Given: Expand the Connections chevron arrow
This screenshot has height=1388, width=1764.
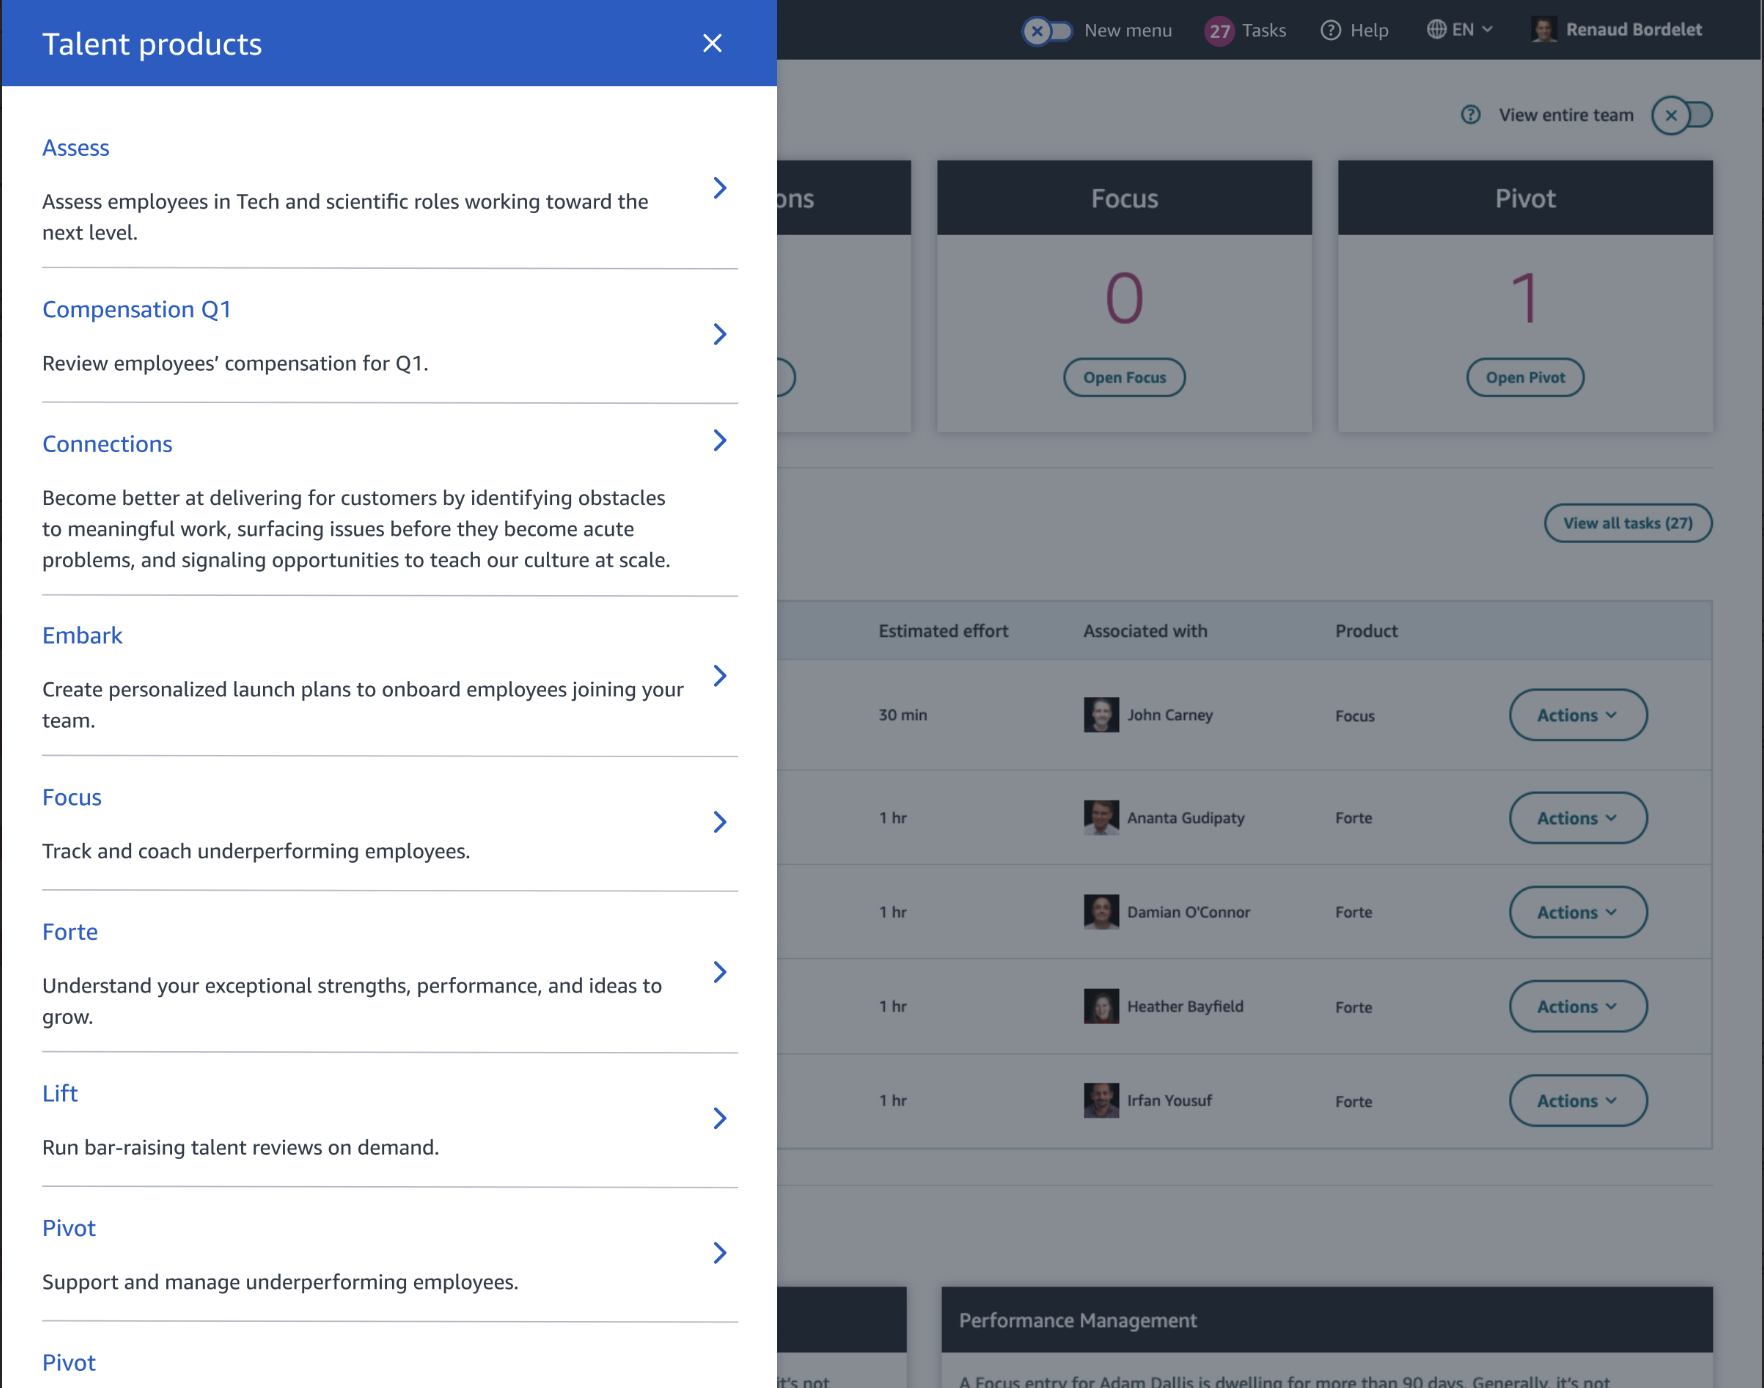Looking at the screenshot, I should click(720, 440).
